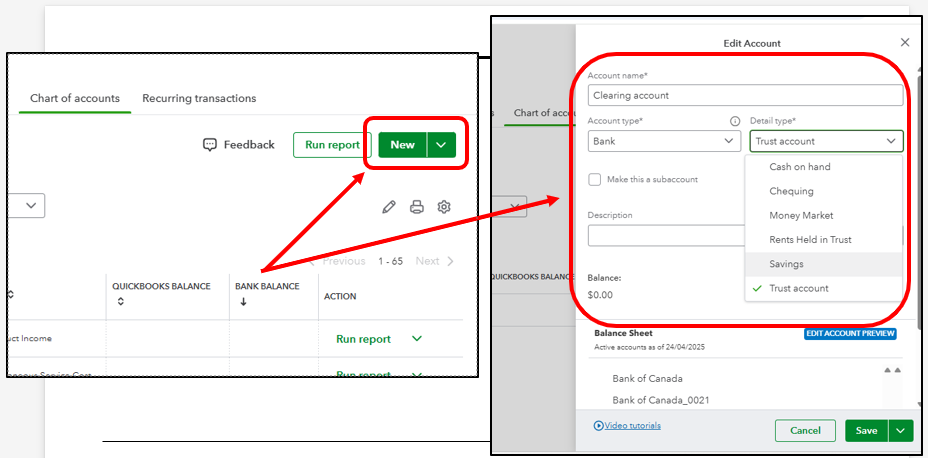
Task: Open the Detail type Trust account dropdown
Action: pos(826,141)
